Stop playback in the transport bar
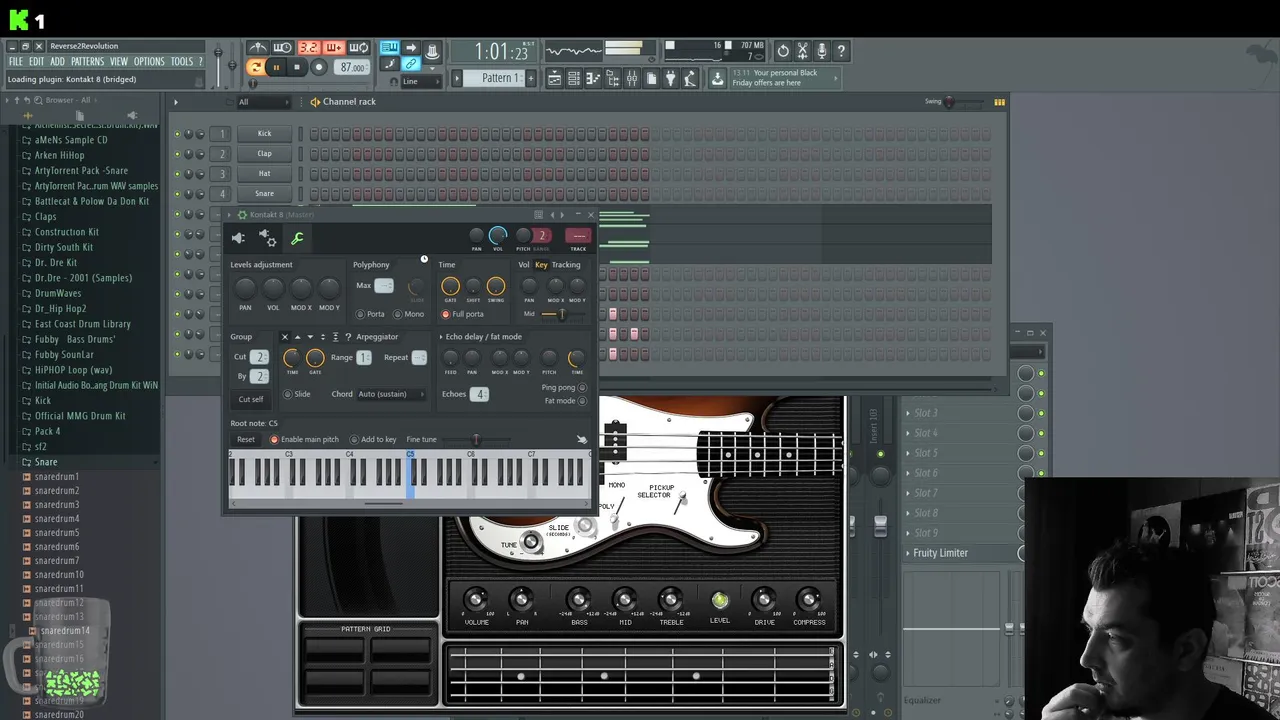1280x720 pixels. point(297,67)
